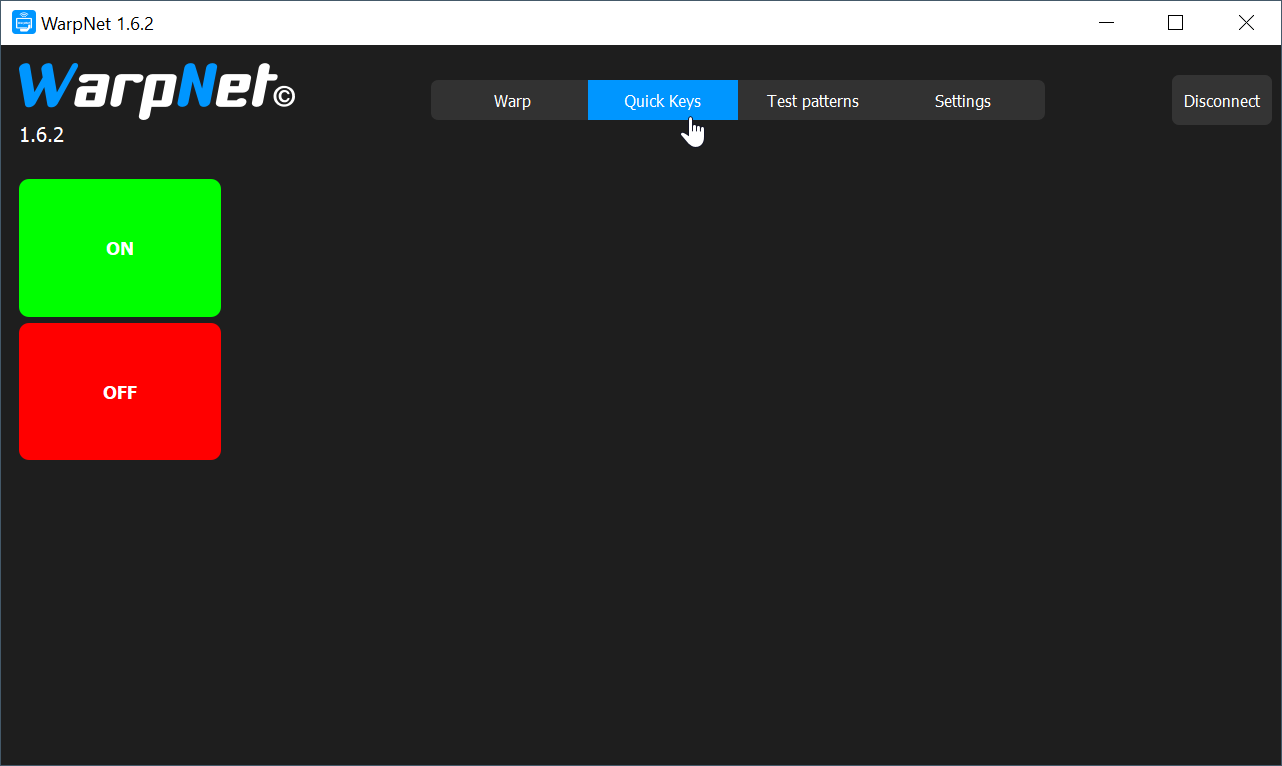
Task: Click the WarpNet app icon in title bar
Action: click(x=23, y=22)
